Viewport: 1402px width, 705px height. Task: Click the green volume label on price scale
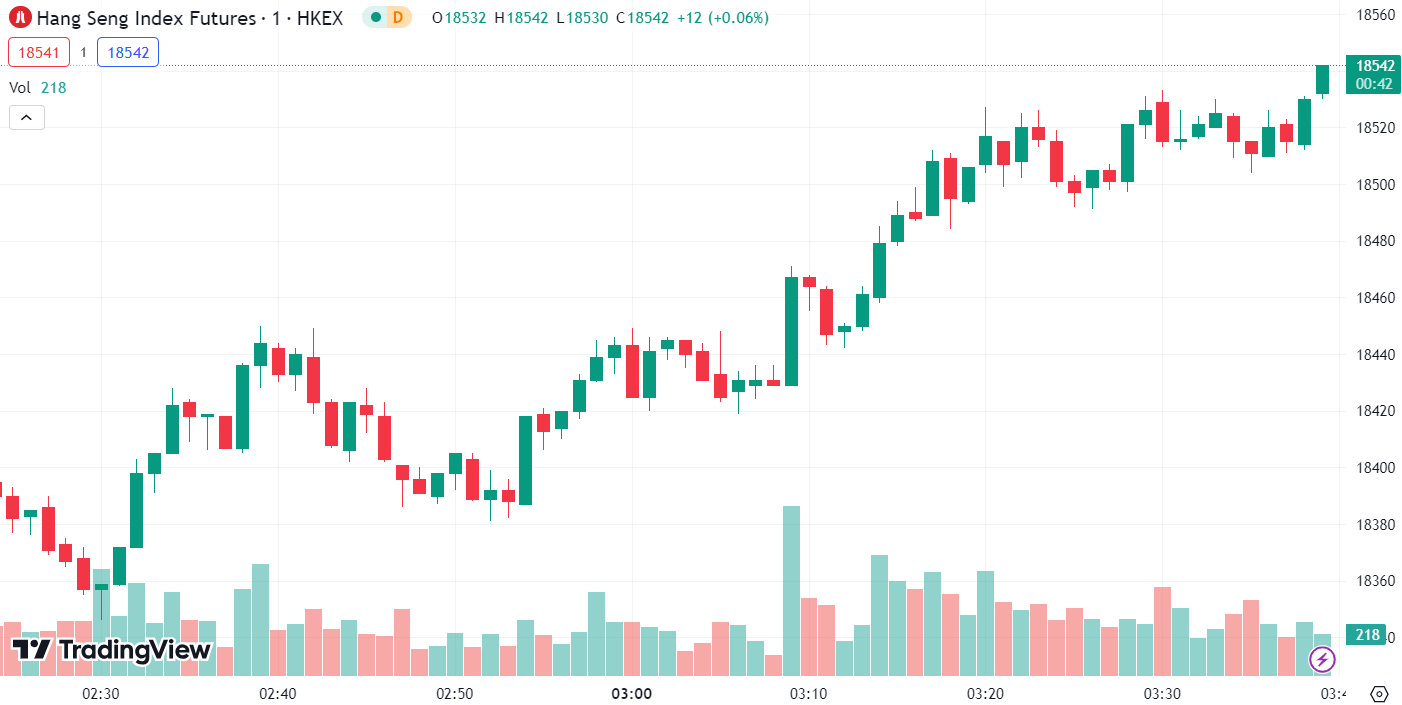pos(1368,634)
